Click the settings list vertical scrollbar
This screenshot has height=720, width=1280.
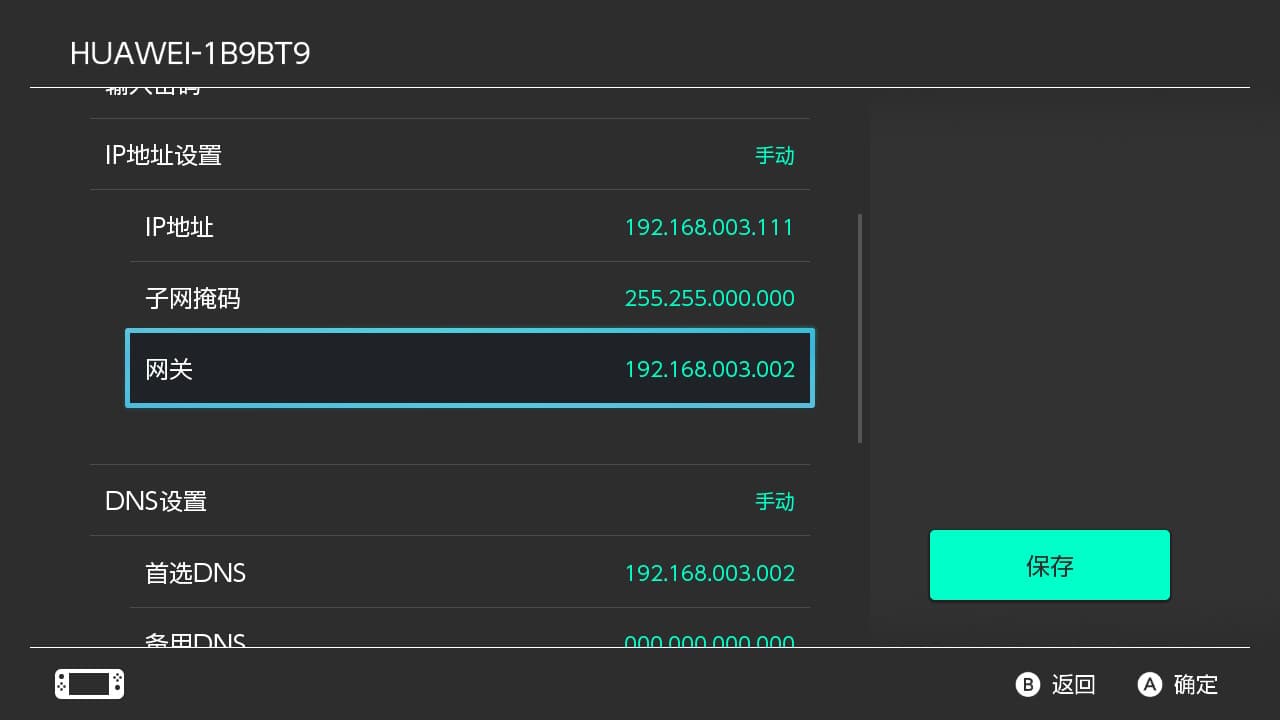click(x=860, y=328)
